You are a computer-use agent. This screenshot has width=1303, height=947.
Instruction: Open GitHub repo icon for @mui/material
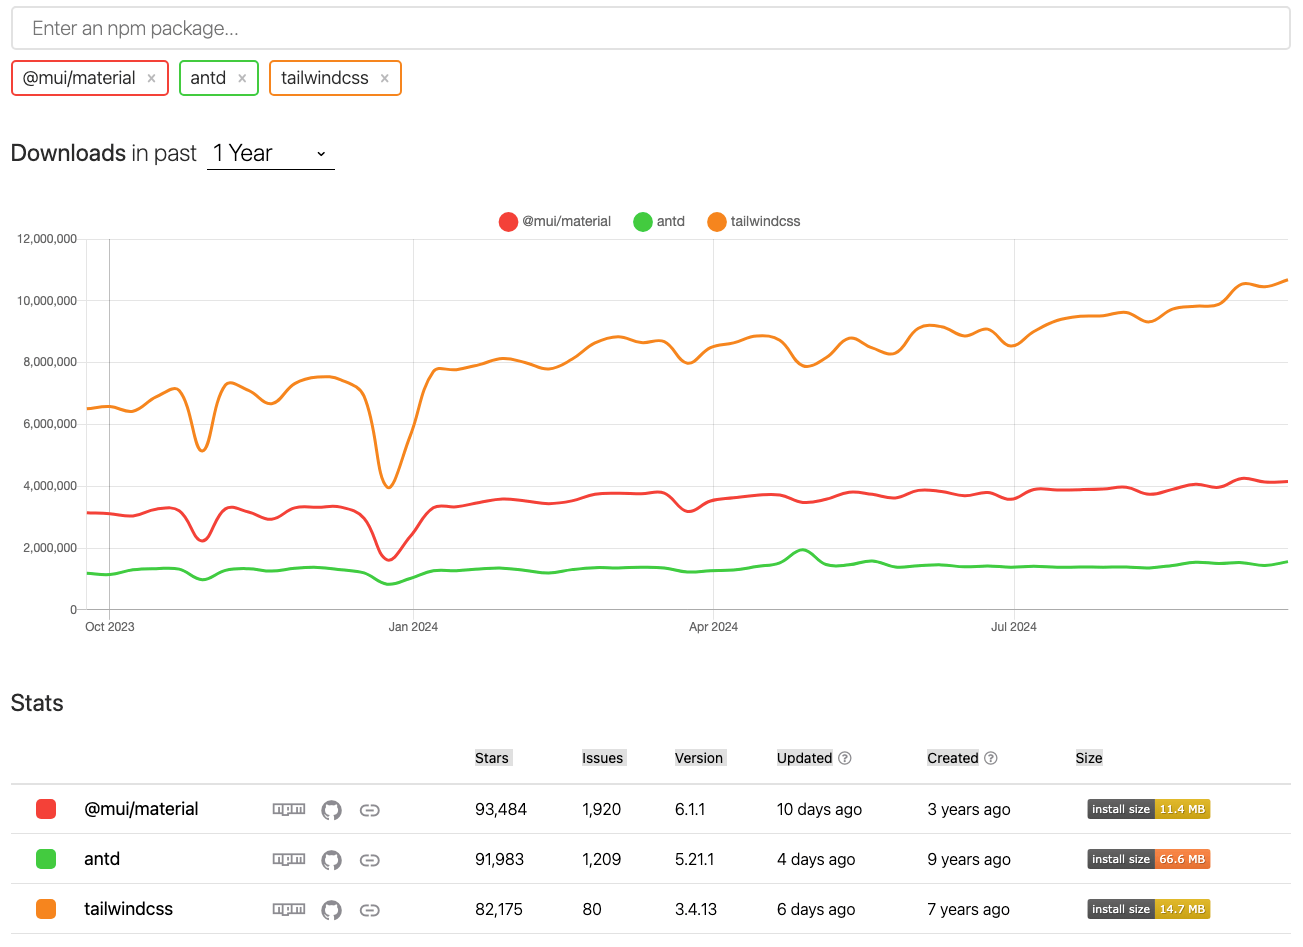point(331,810)
